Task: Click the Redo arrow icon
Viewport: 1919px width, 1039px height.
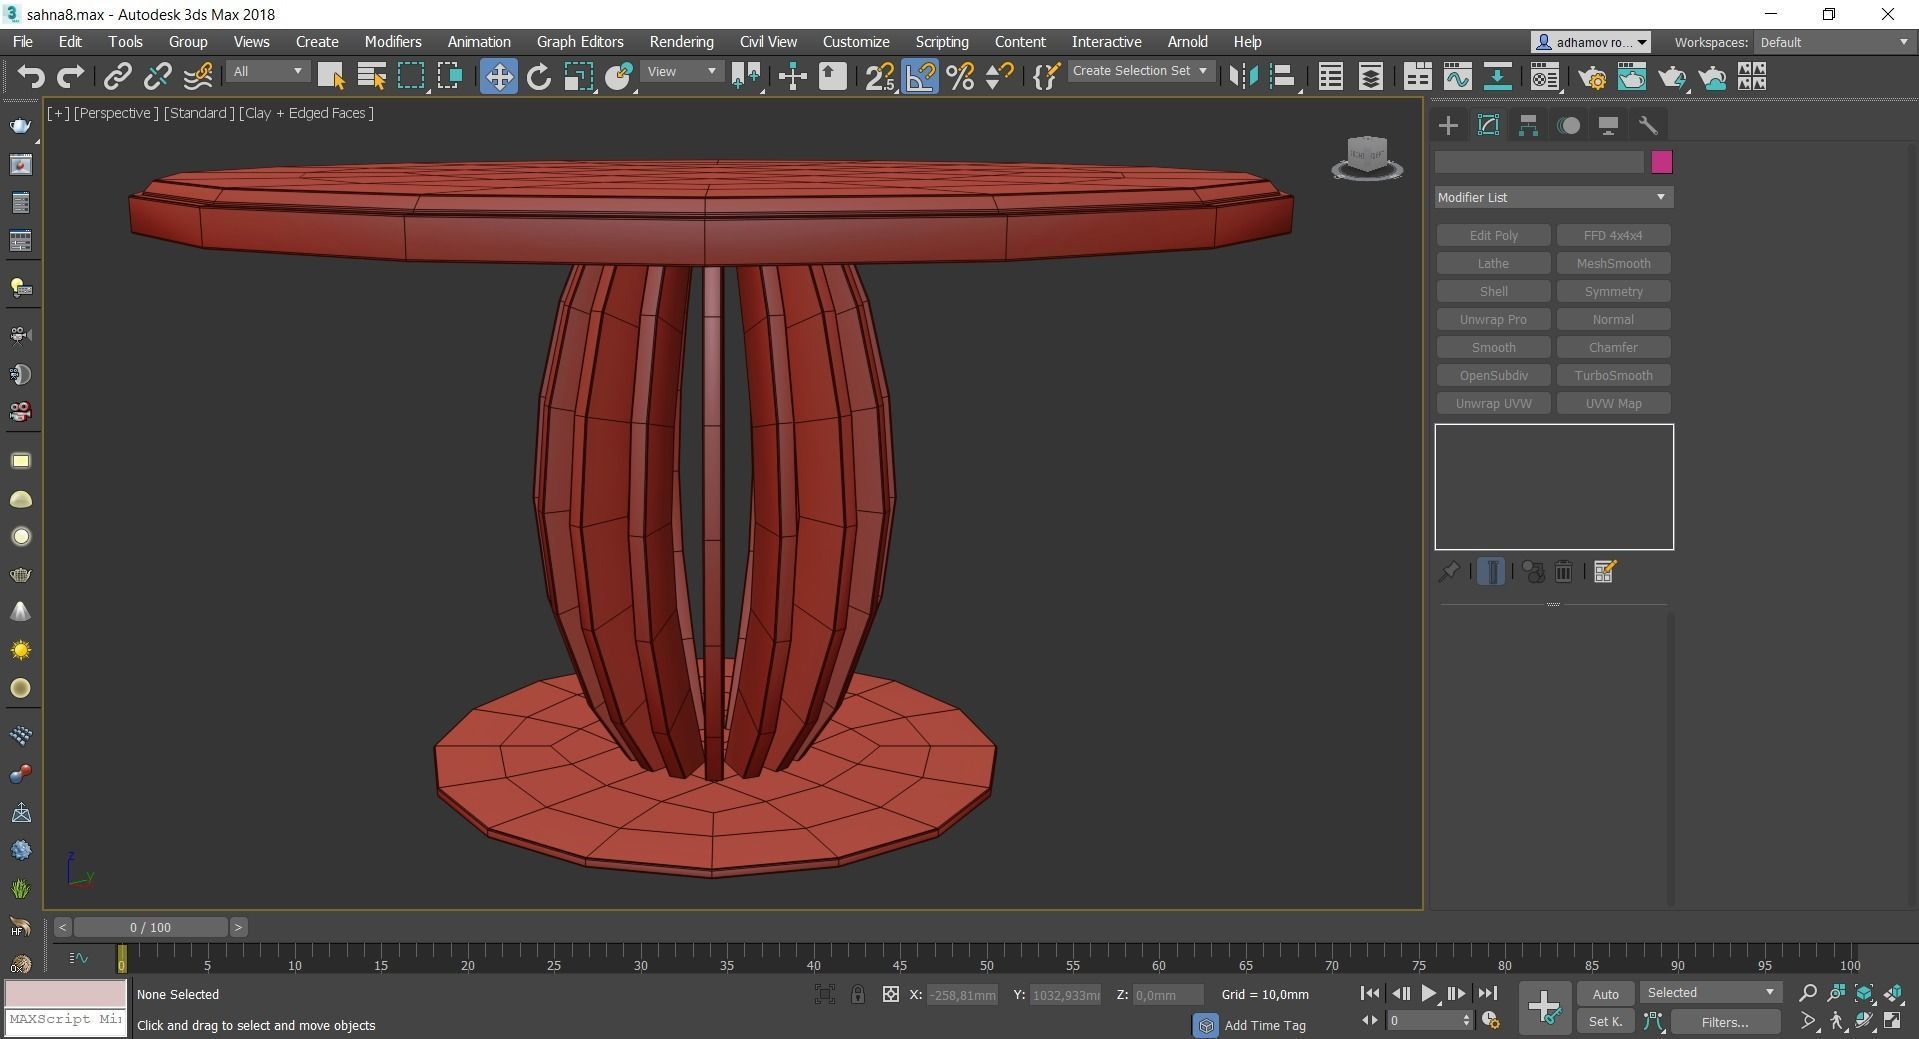Action: tap(70, 76)
